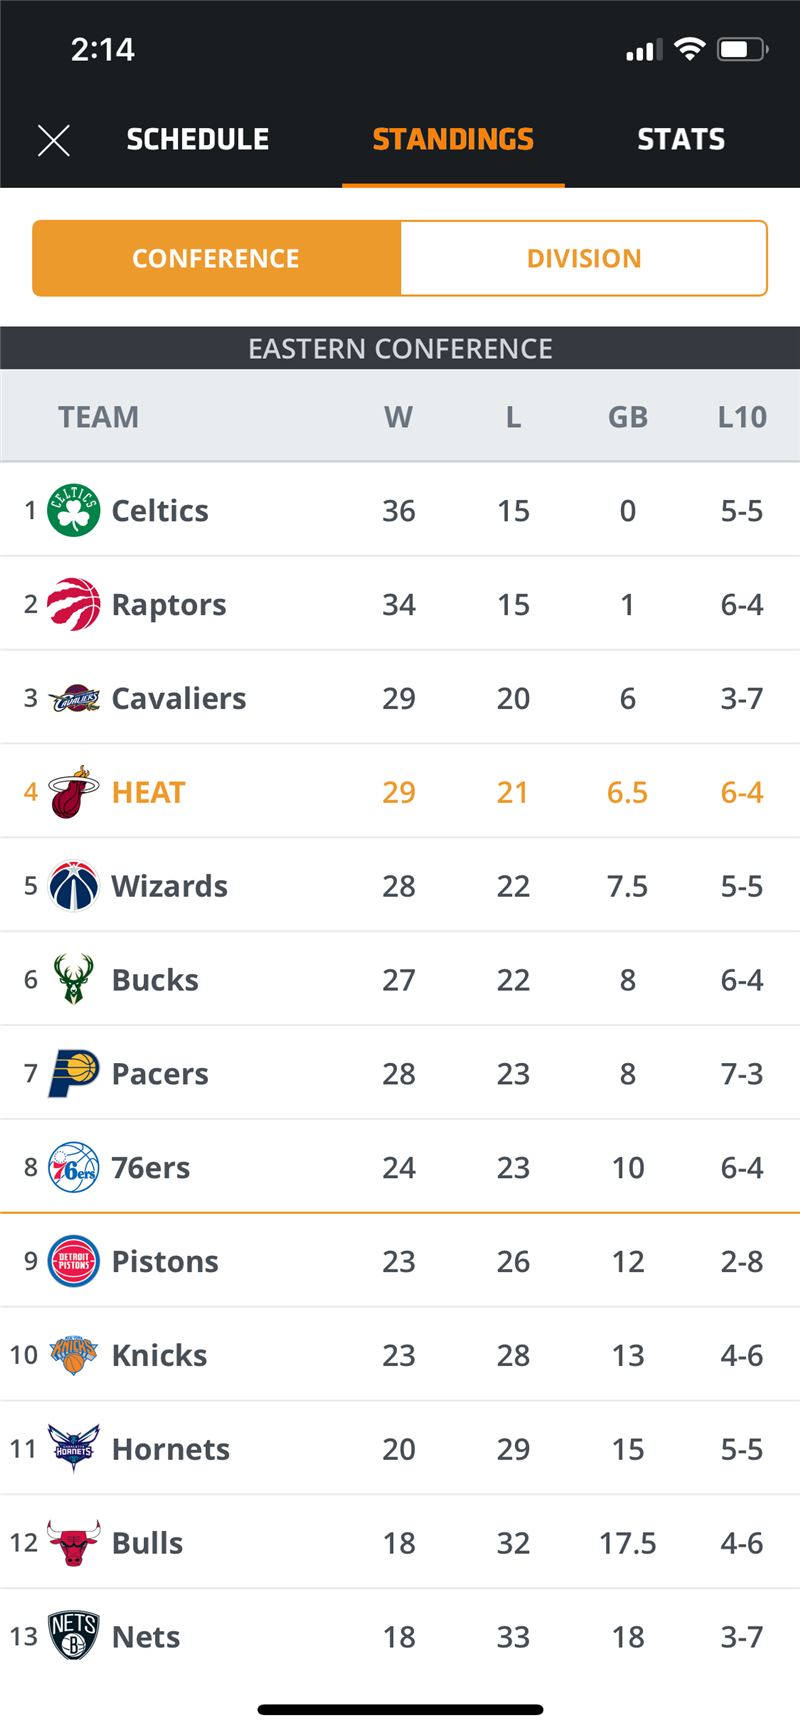Image resolution: width=800 pixels, height=1732 pixels.
Task: Tap the Detroit Pistons logo
Action: [x=73, y=1261]
